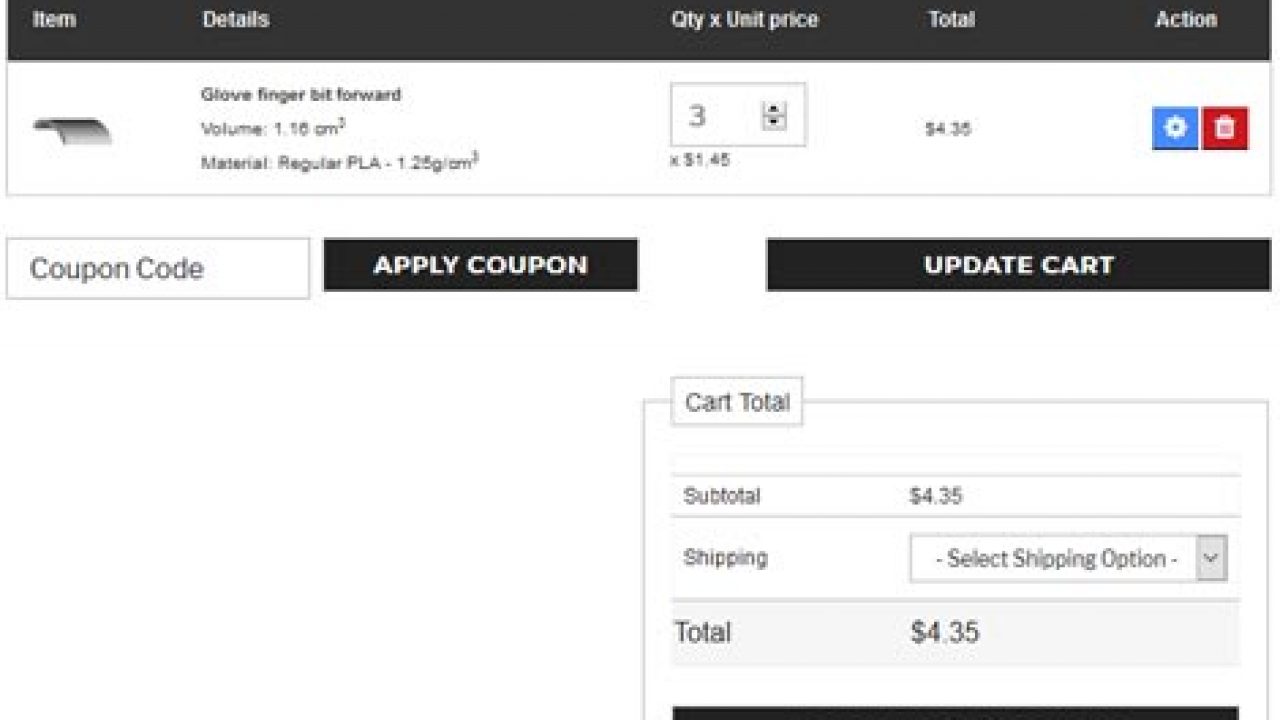Open the Select Shipping Option dropdown
The height and width of the screenshot is (720, 1280).
click(1068, 558)
